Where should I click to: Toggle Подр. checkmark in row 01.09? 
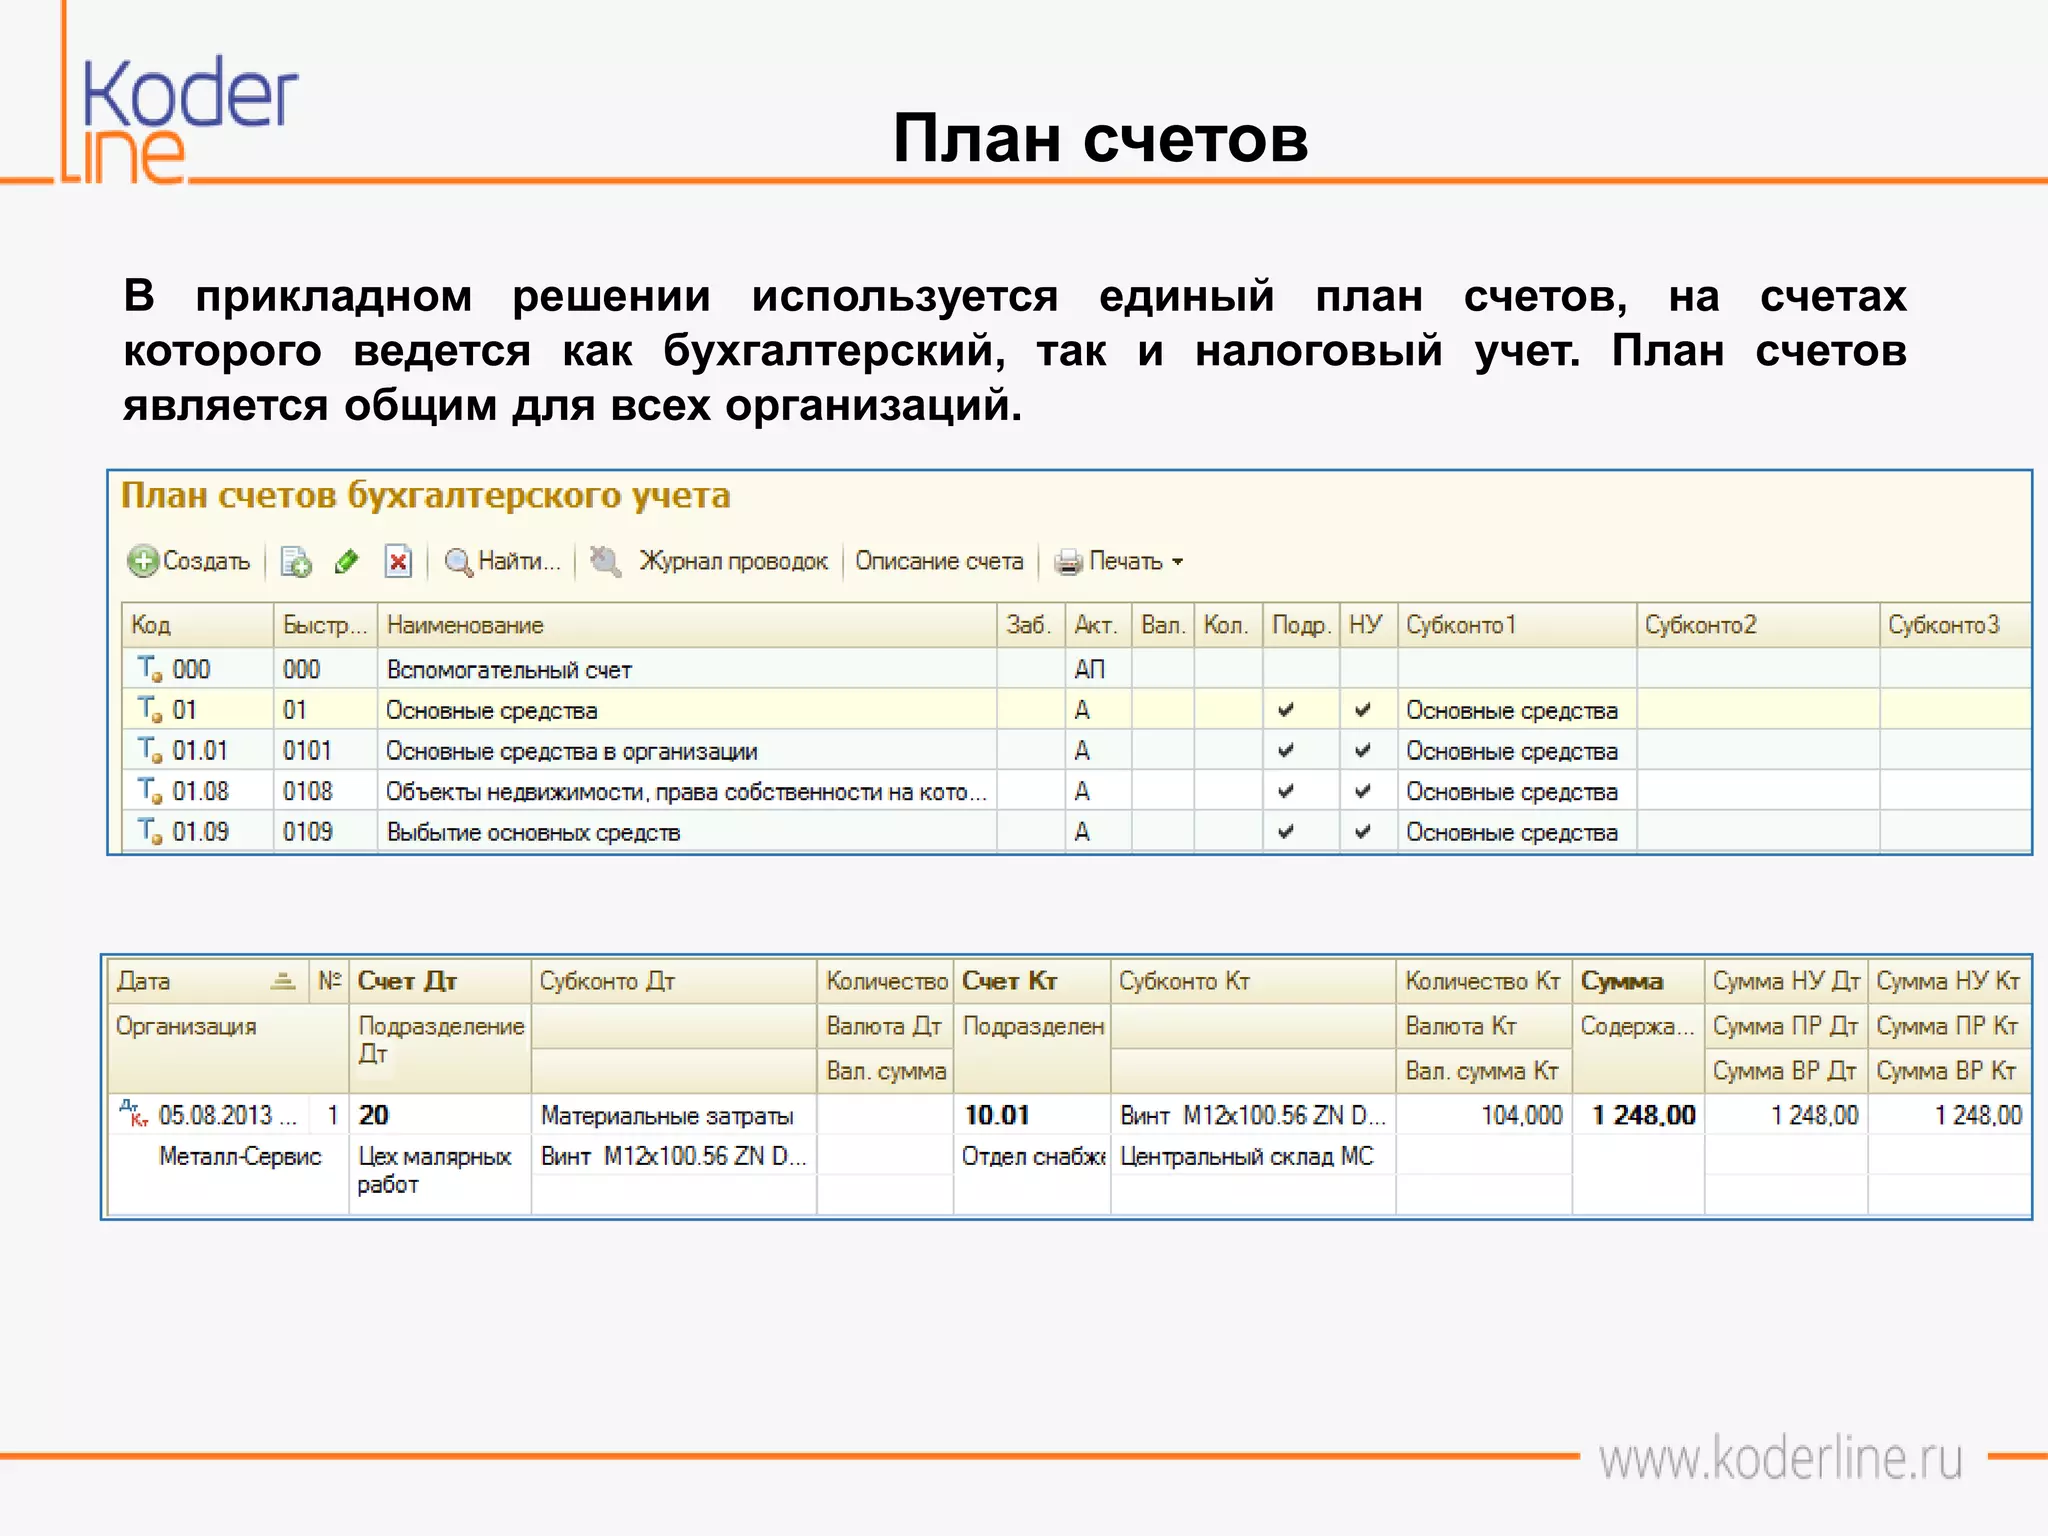(1286, 831)
